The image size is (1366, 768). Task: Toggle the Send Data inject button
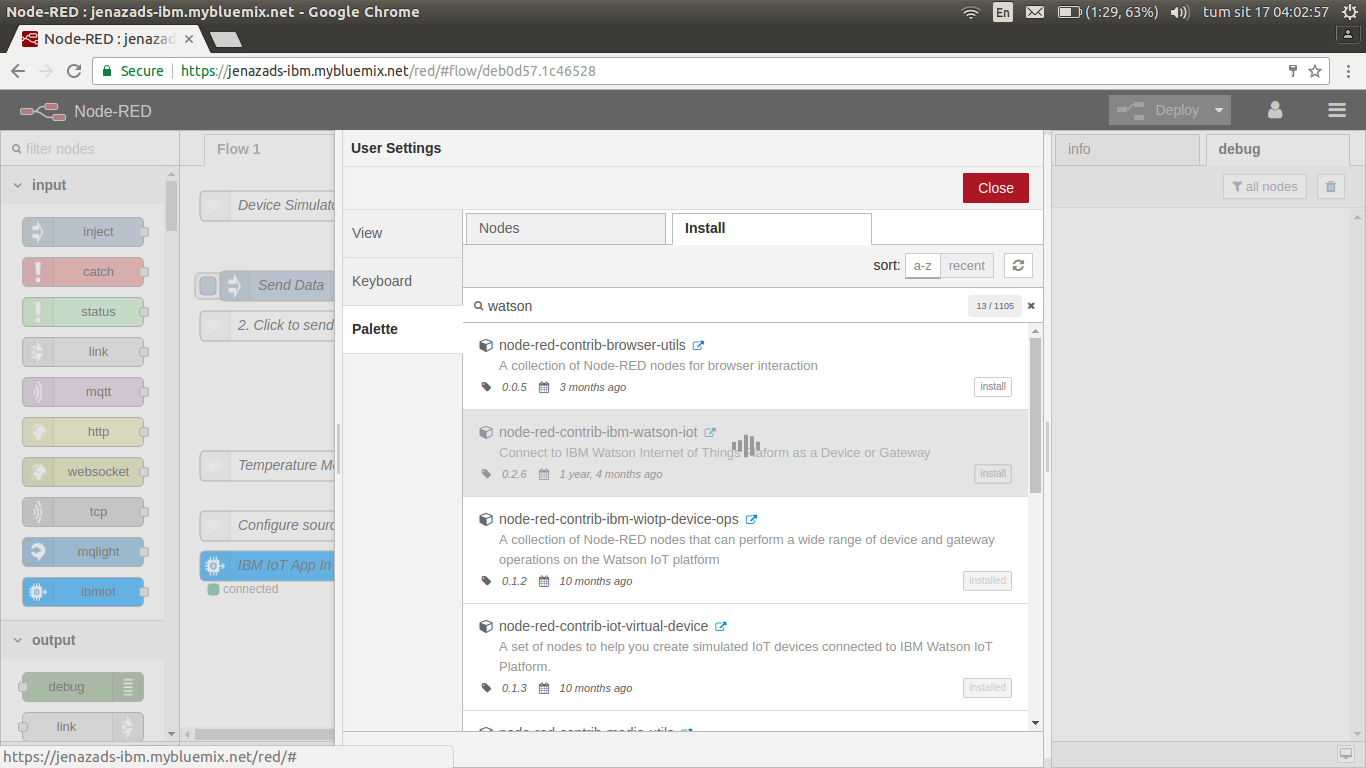coord(207,286)
